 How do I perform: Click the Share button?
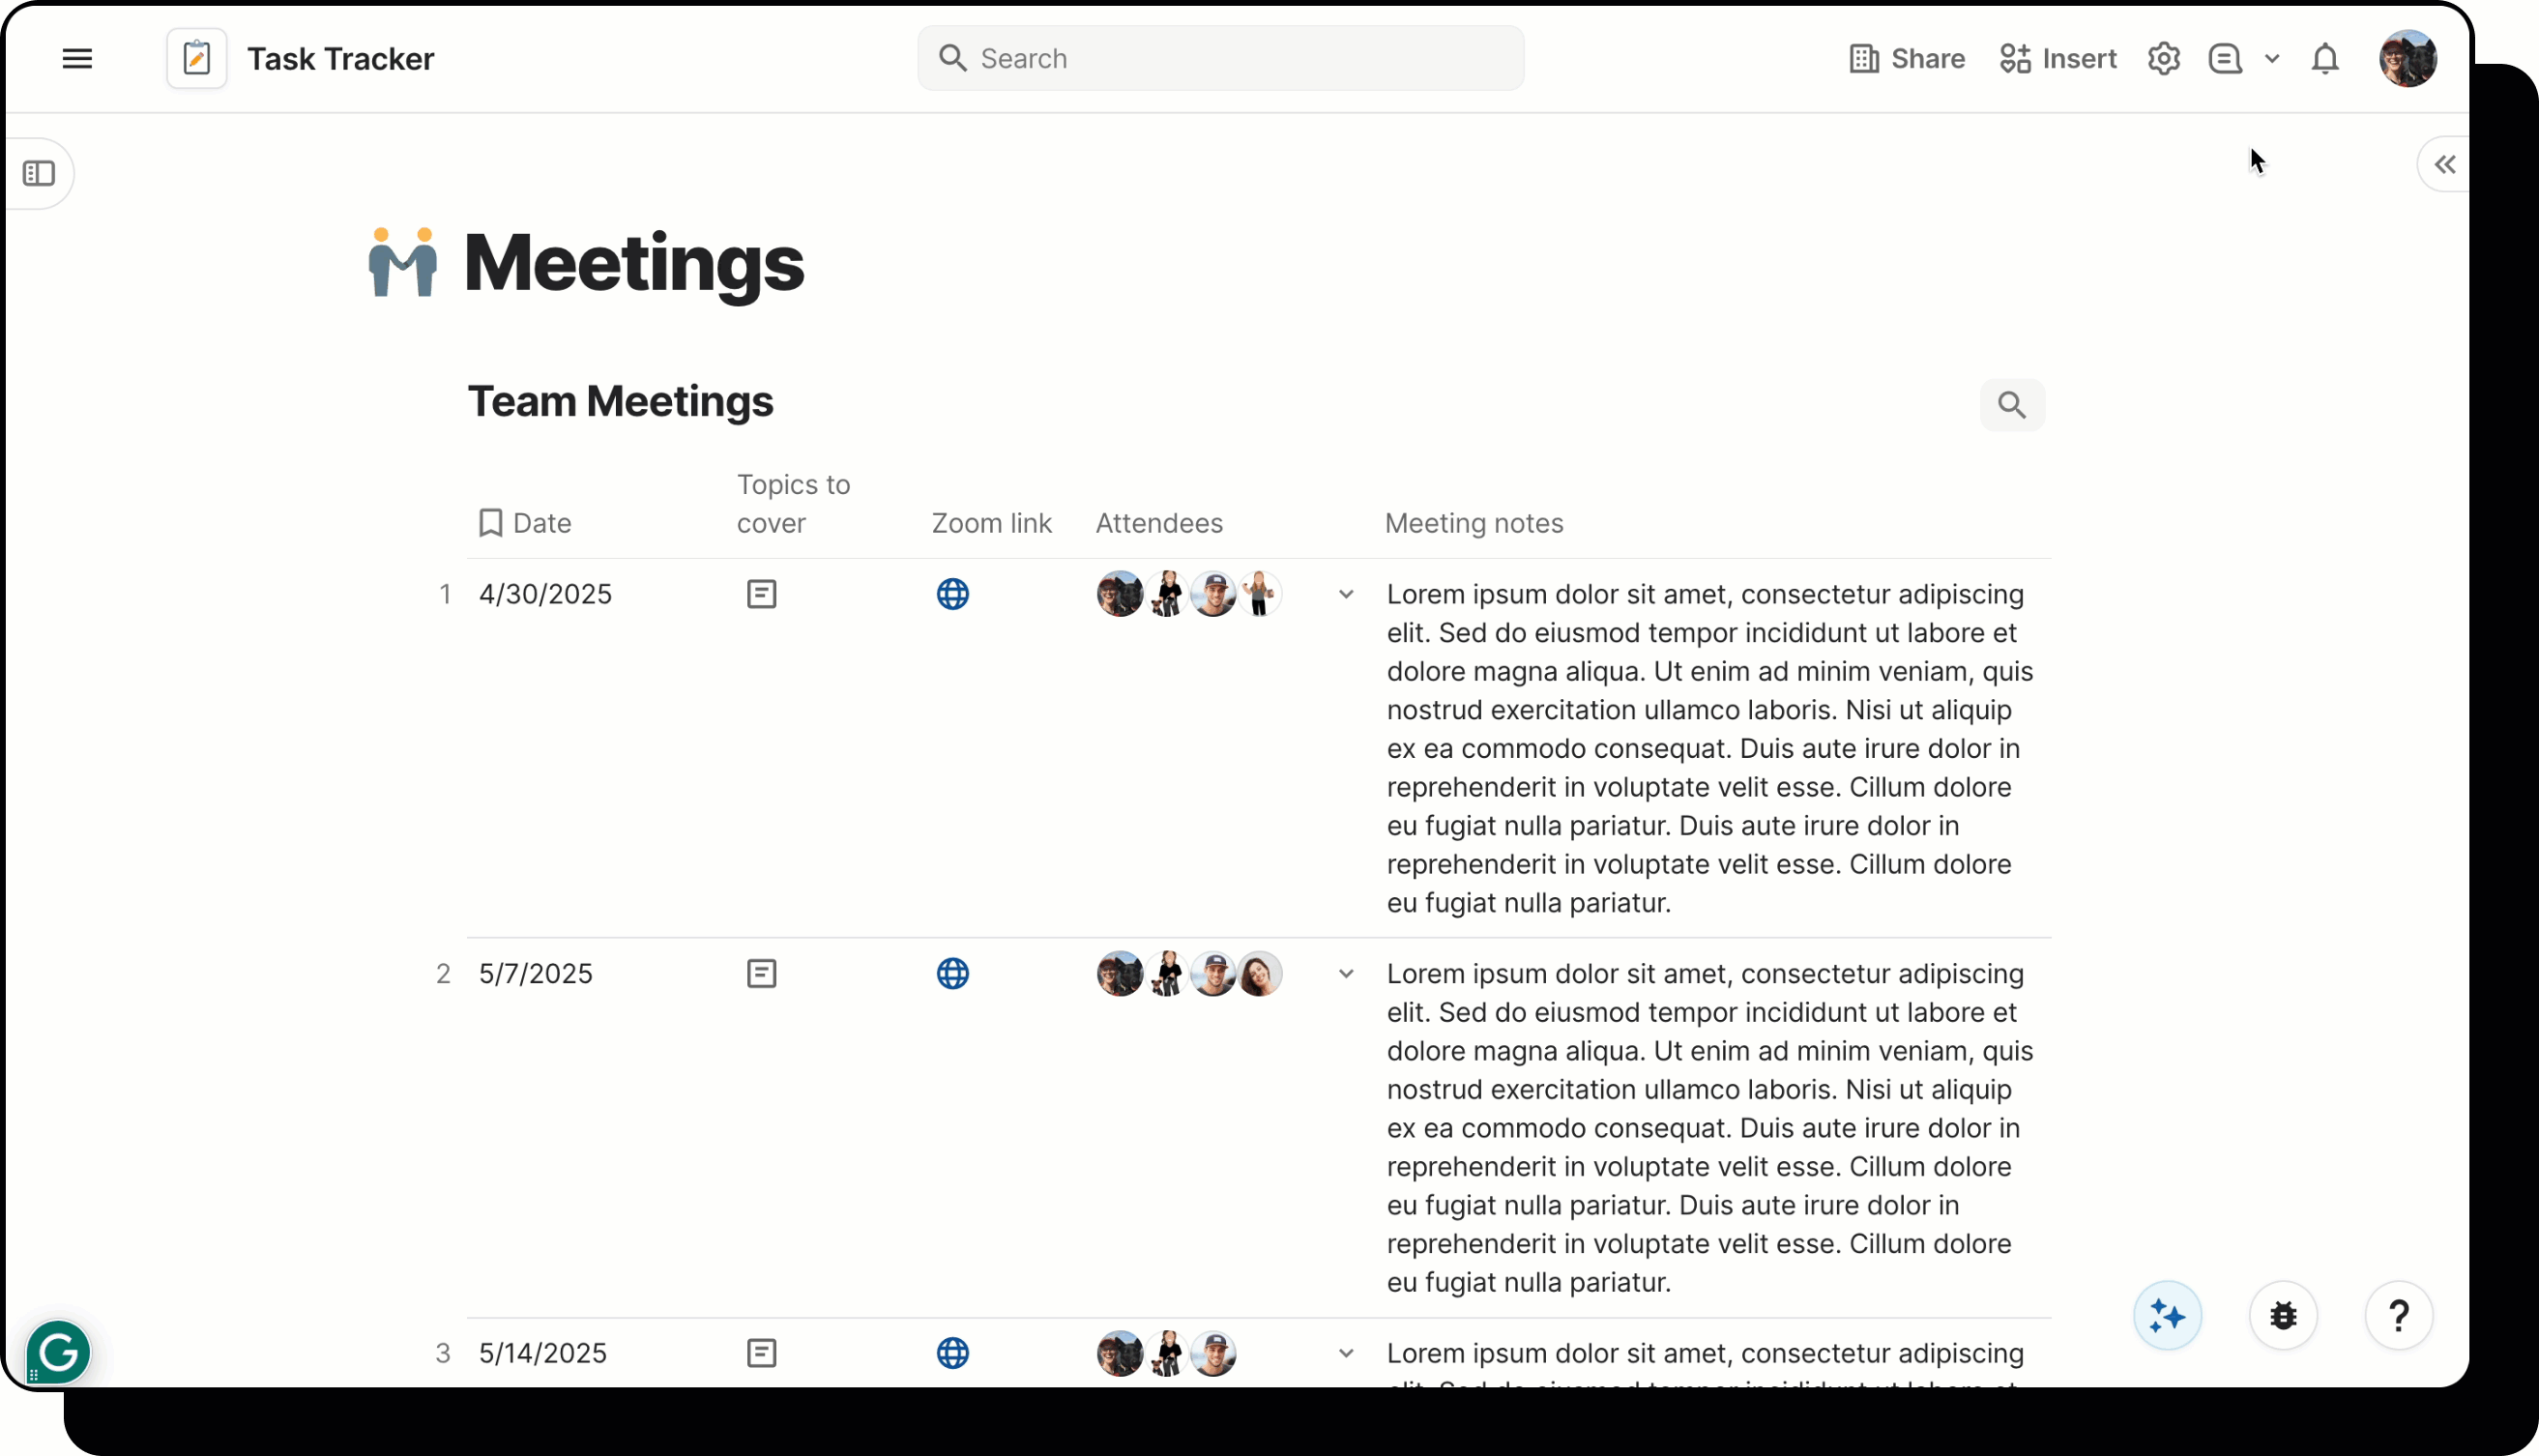(1906, 59)
